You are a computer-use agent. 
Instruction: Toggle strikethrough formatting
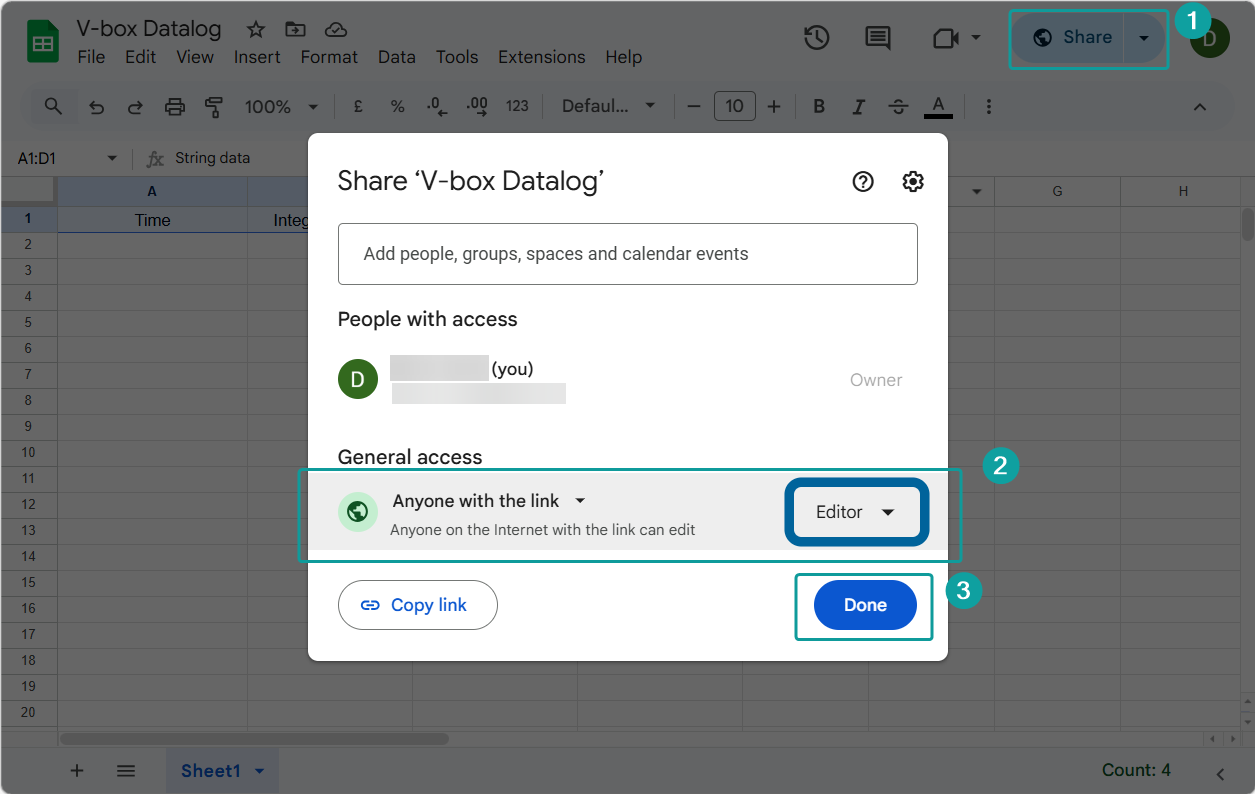(898, 106)
